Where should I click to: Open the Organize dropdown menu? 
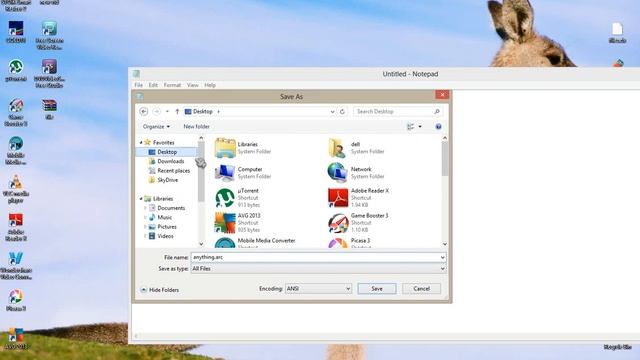pos(156,127)
